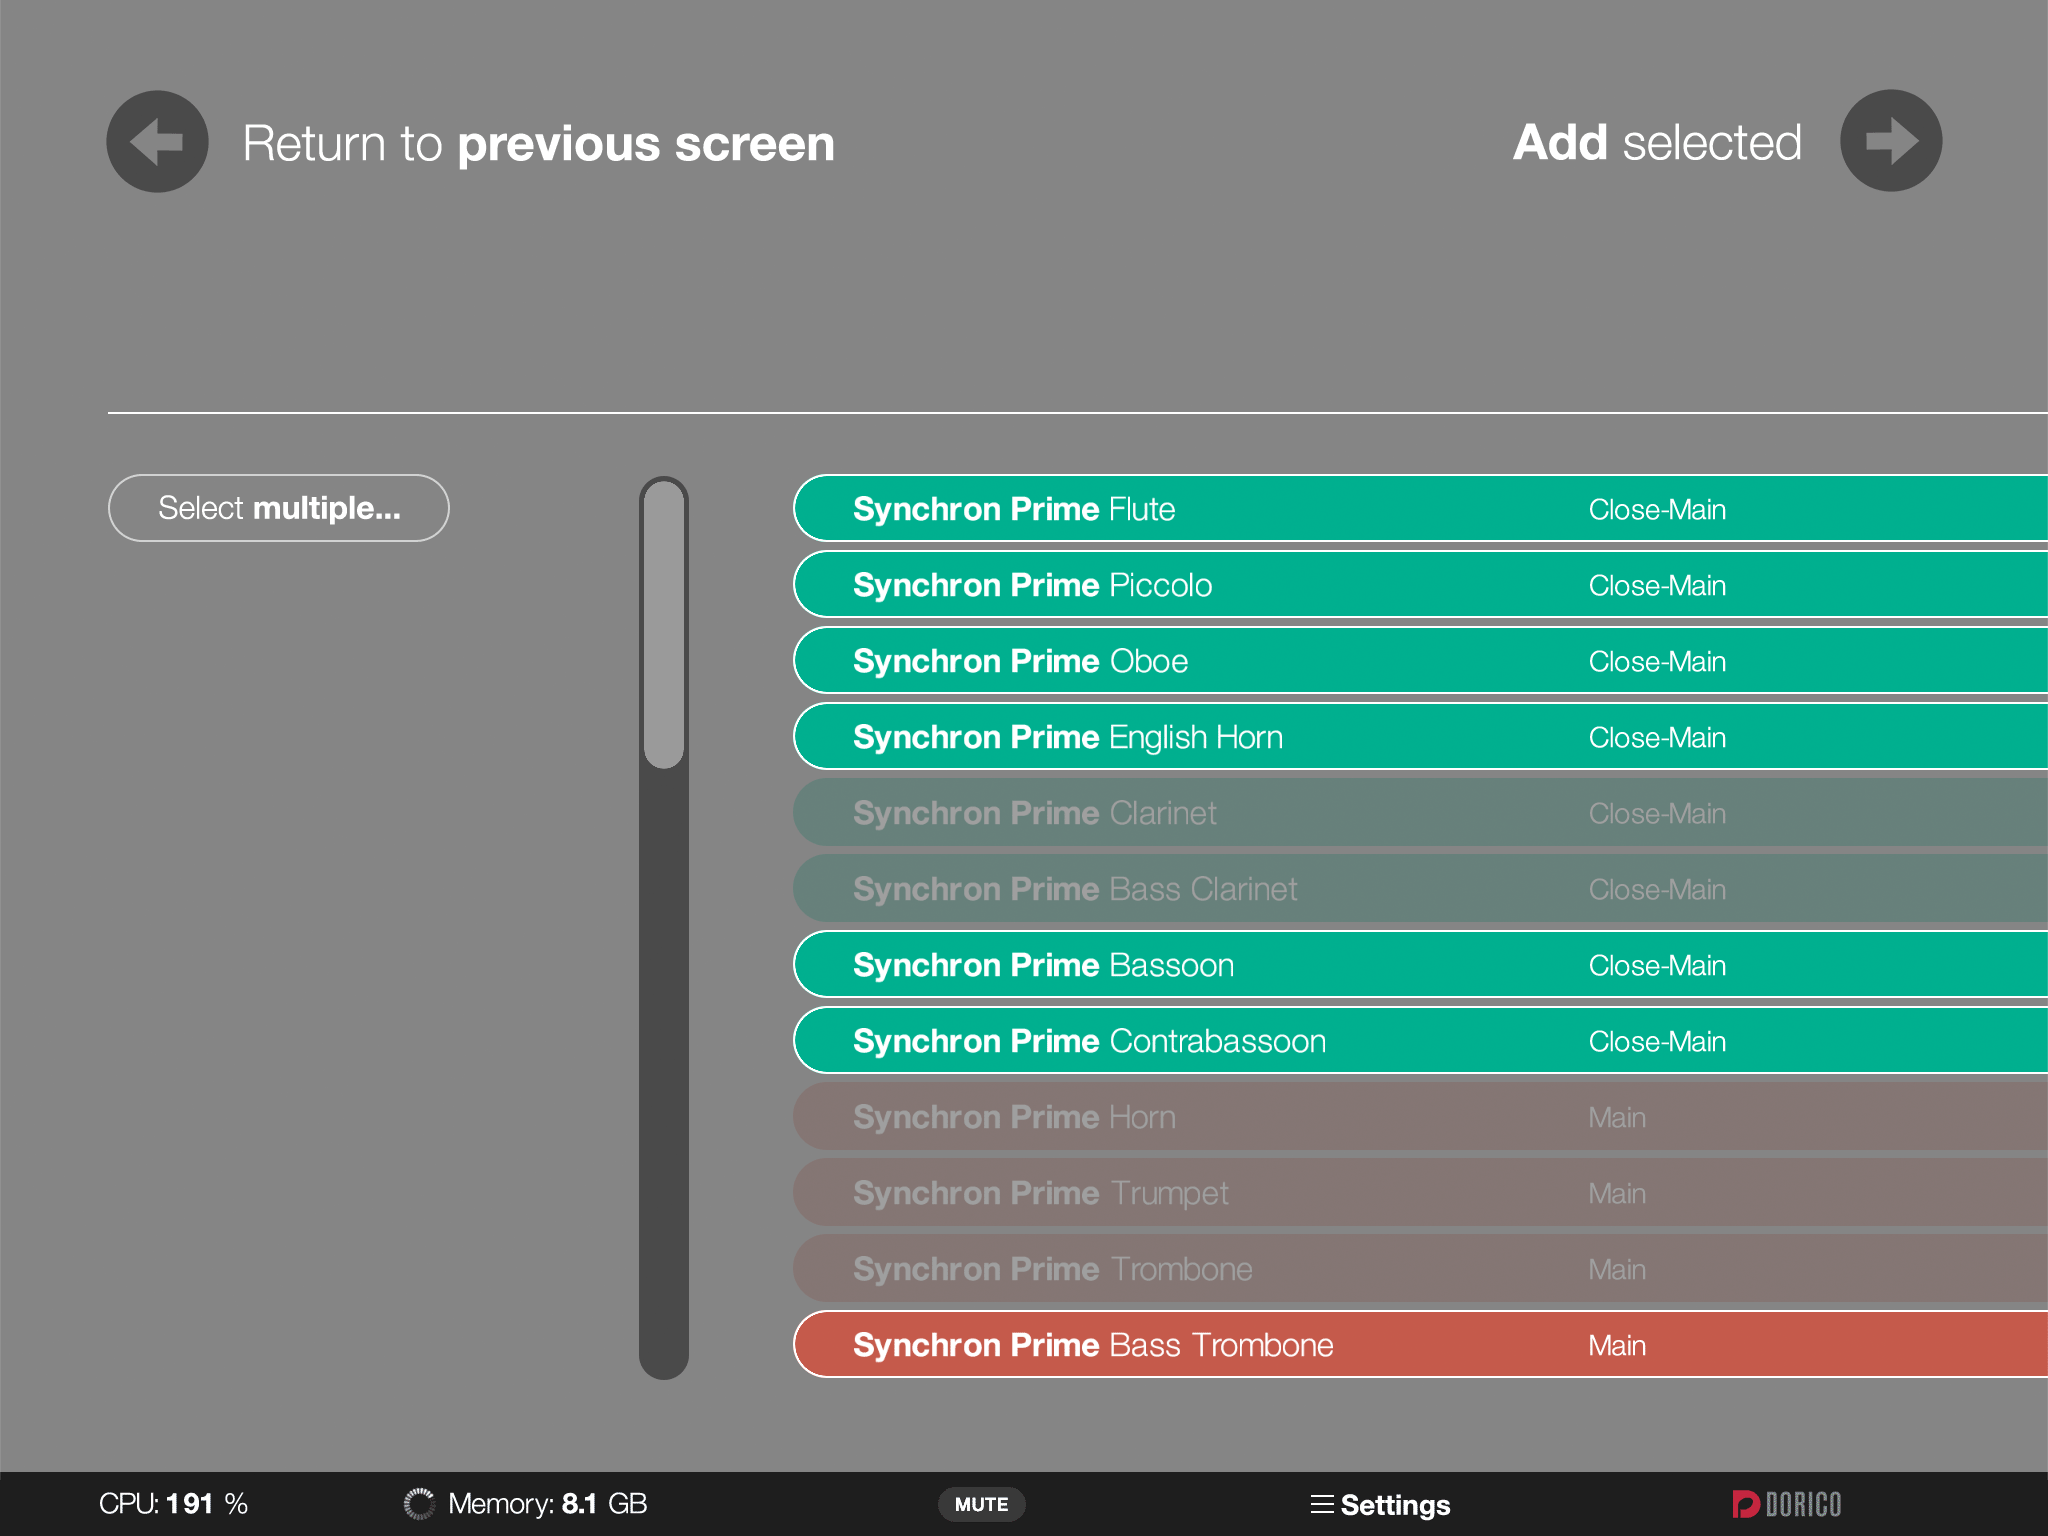Toggle the MUTE button
Image resolution: width=2048 pixels, height=1536 pixels.
(x=981, y=1504)
